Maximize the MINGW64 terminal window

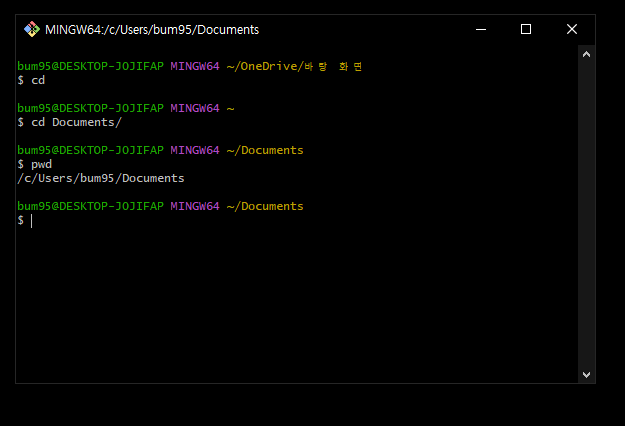pyautogui.click(x=526, y=29)
